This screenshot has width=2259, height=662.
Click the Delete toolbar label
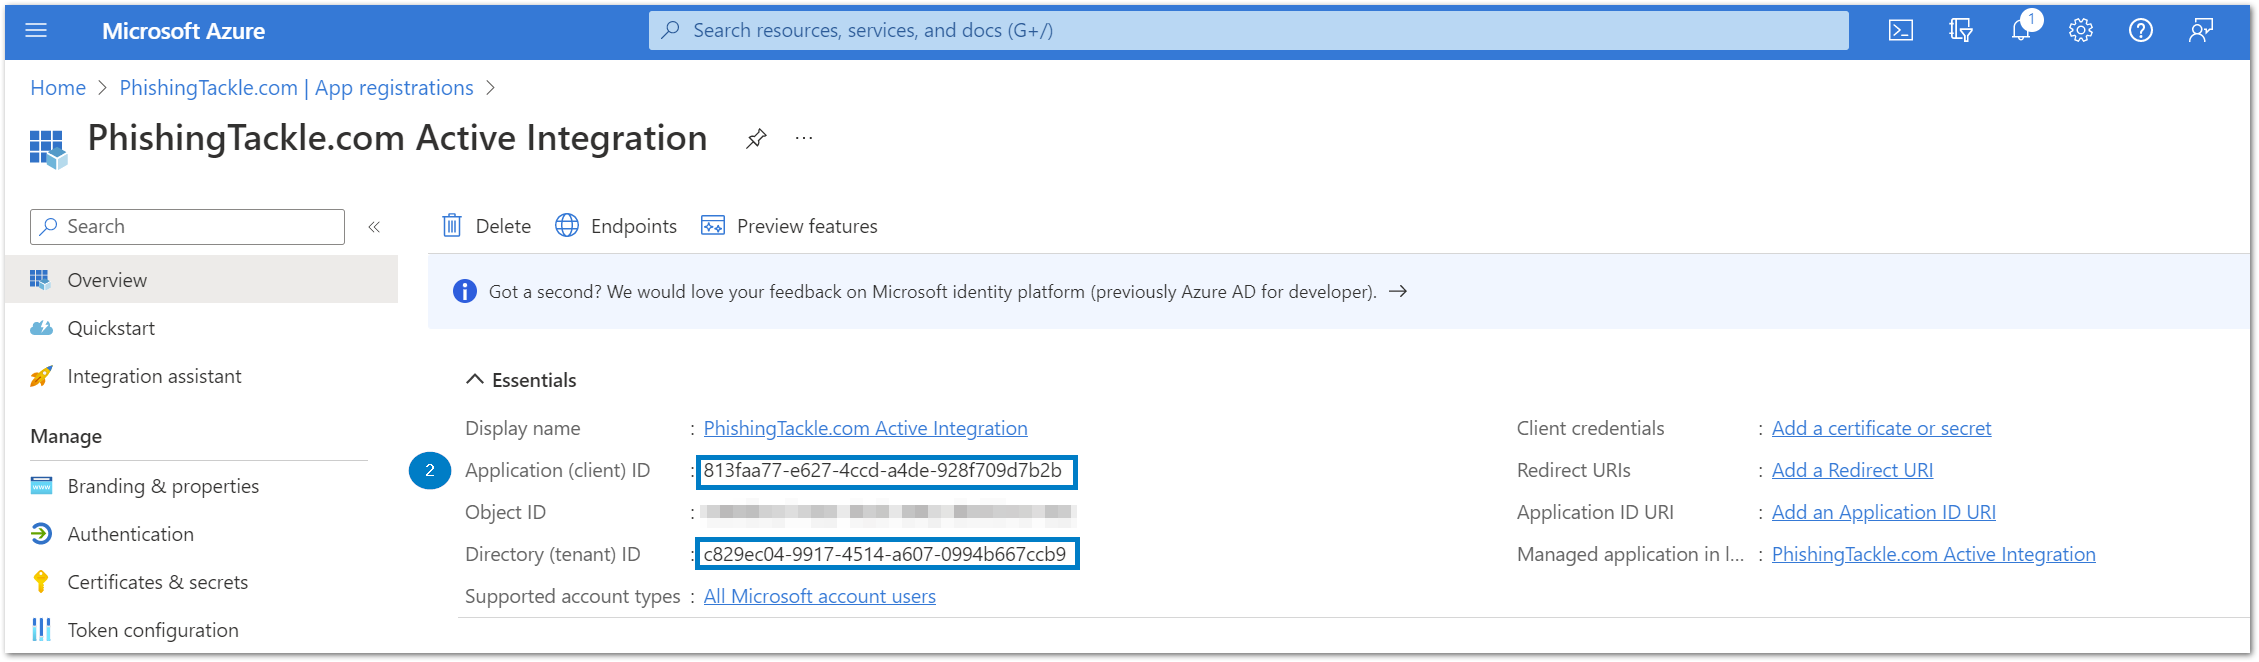point(503,226)
